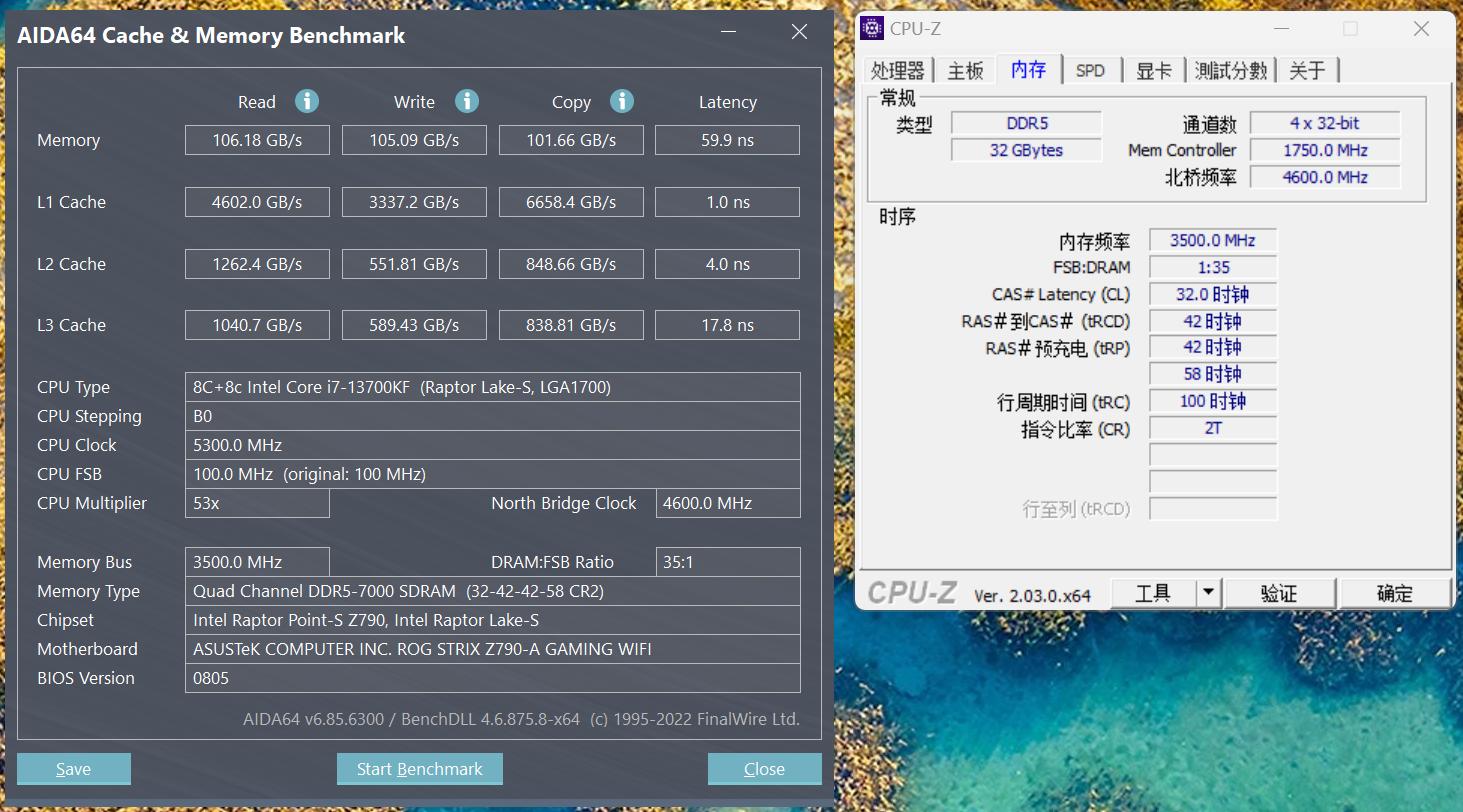Select the 主板 (Mainboard) tab
Viewport: 1463px width, 812px height.
click(x=965, y=69)
